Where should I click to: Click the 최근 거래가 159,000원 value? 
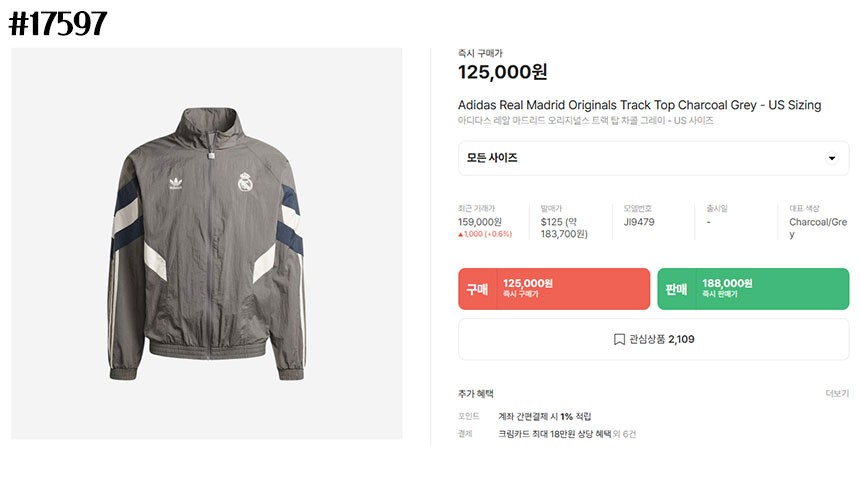click(480, 222)
